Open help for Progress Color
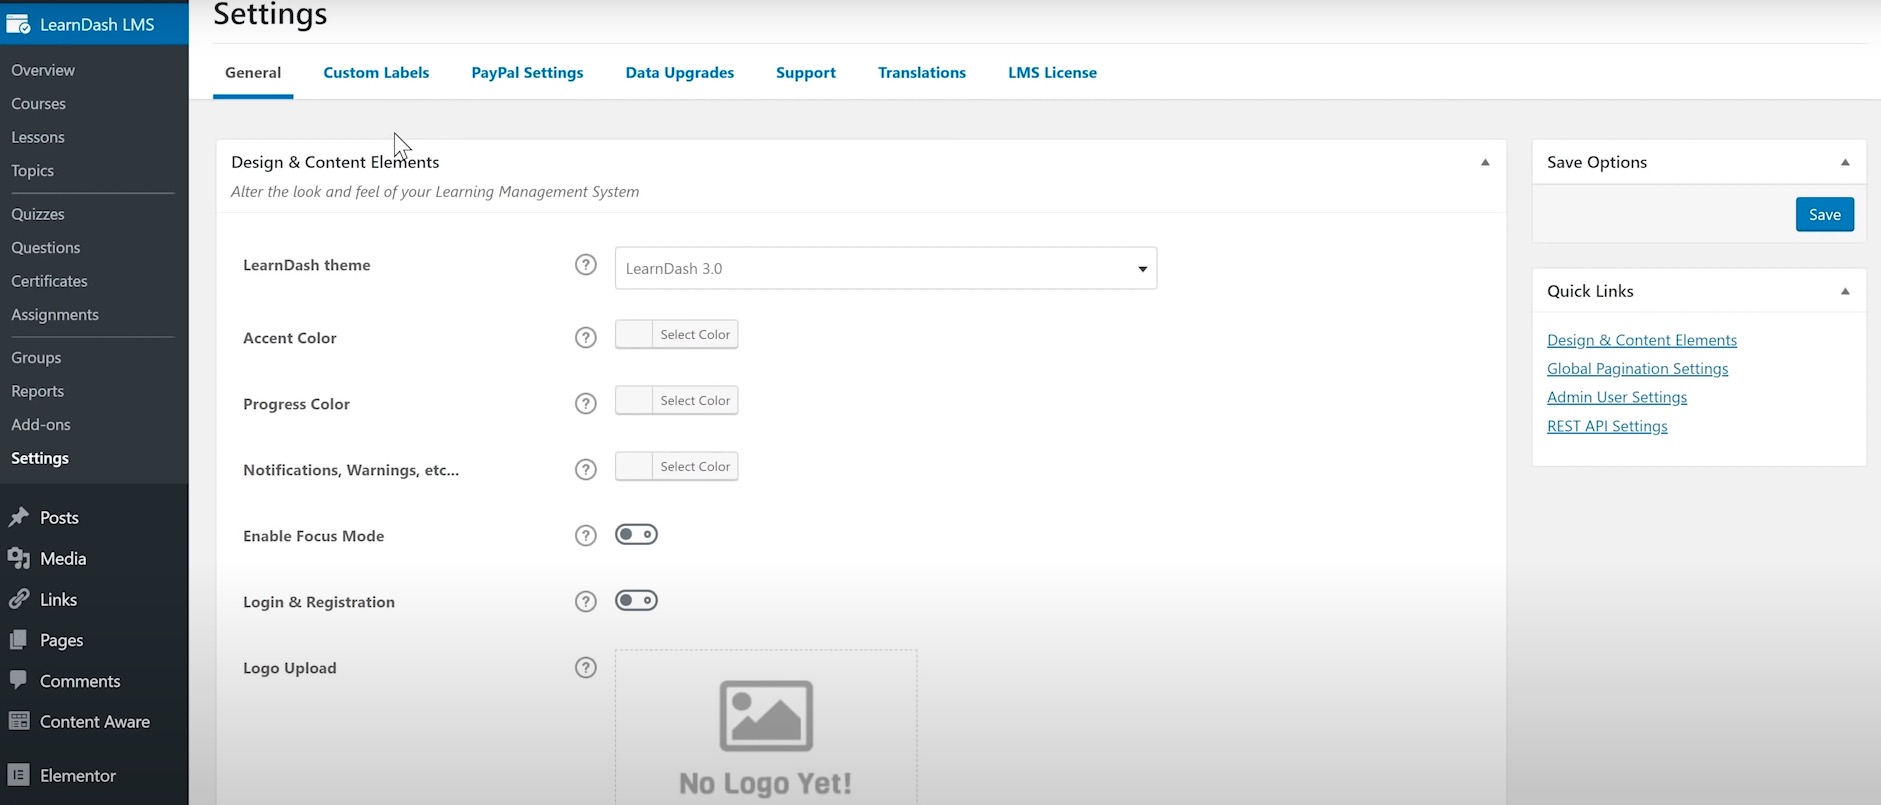This screenshot has height=805, width=1881. [586, 404]
